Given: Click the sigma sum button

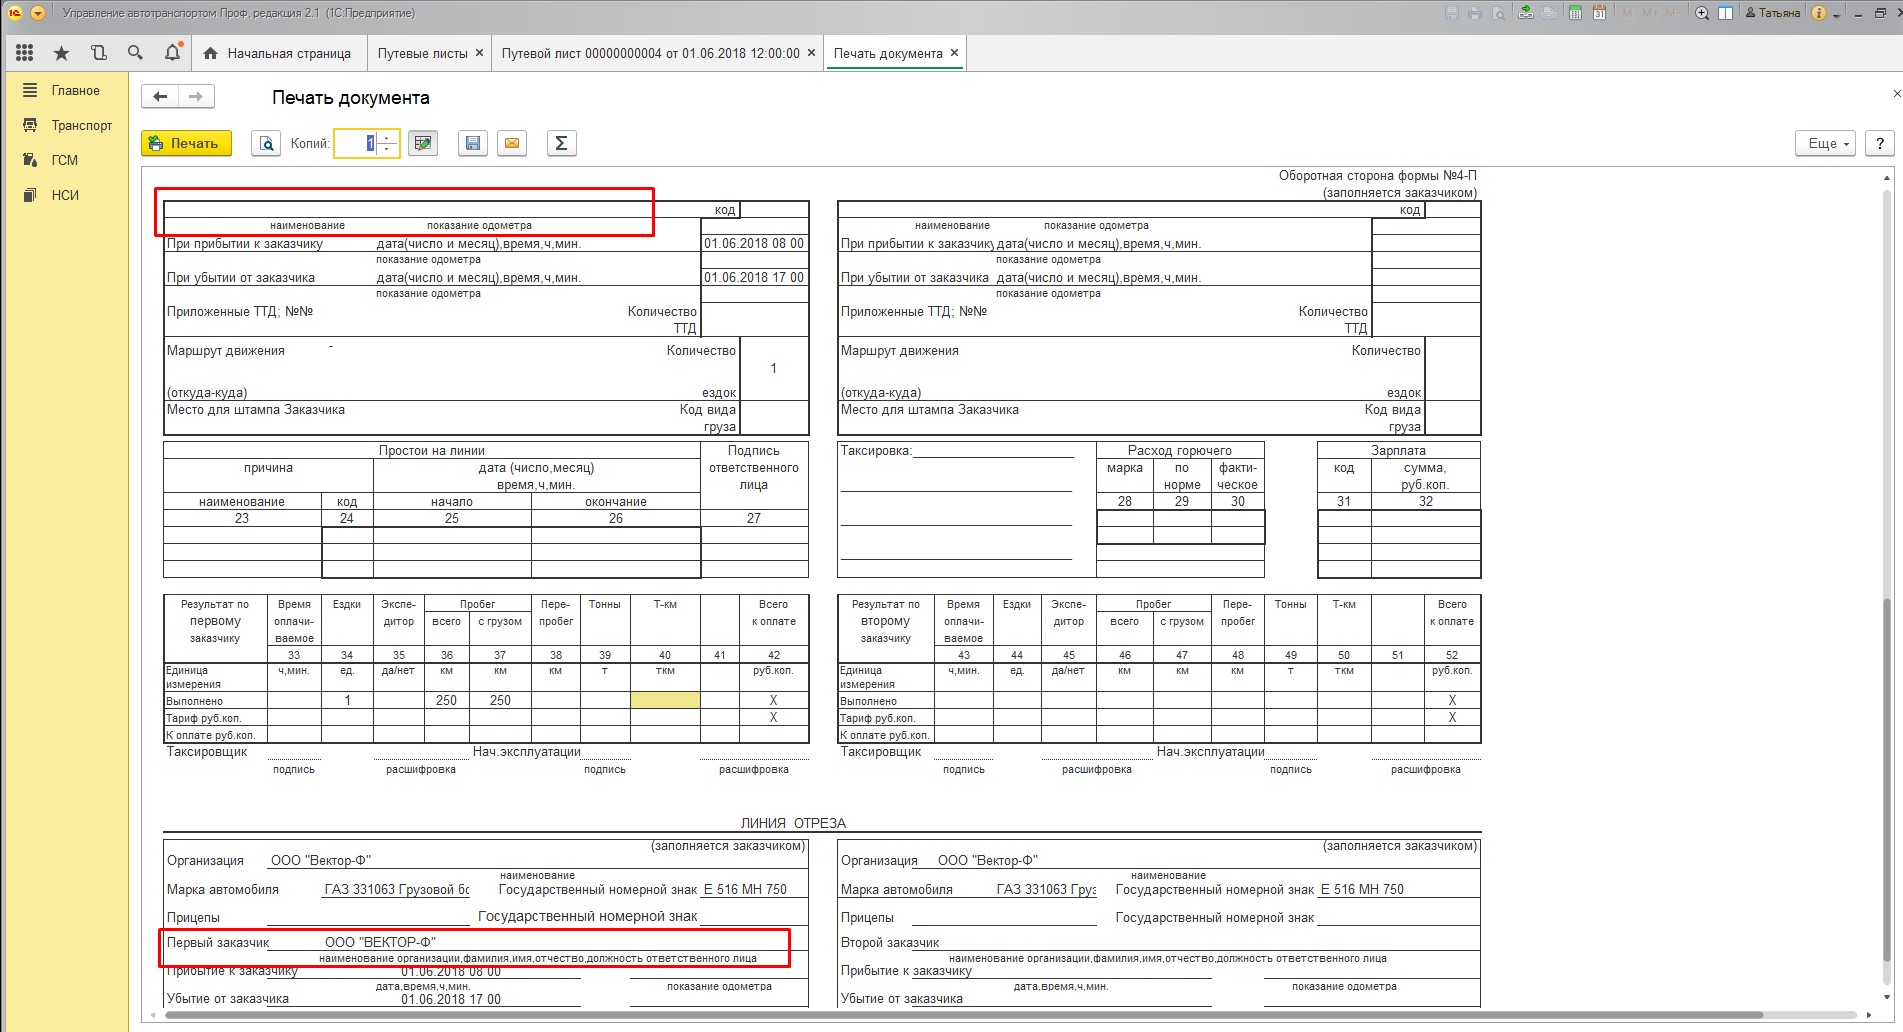Looking at the screenshot, I should point(561,144).
